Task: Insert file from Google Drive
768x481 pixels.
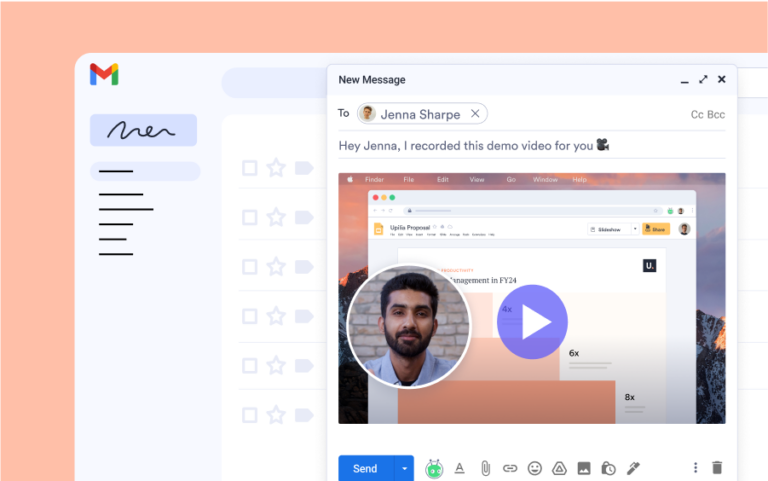Action: pos(560,468)
